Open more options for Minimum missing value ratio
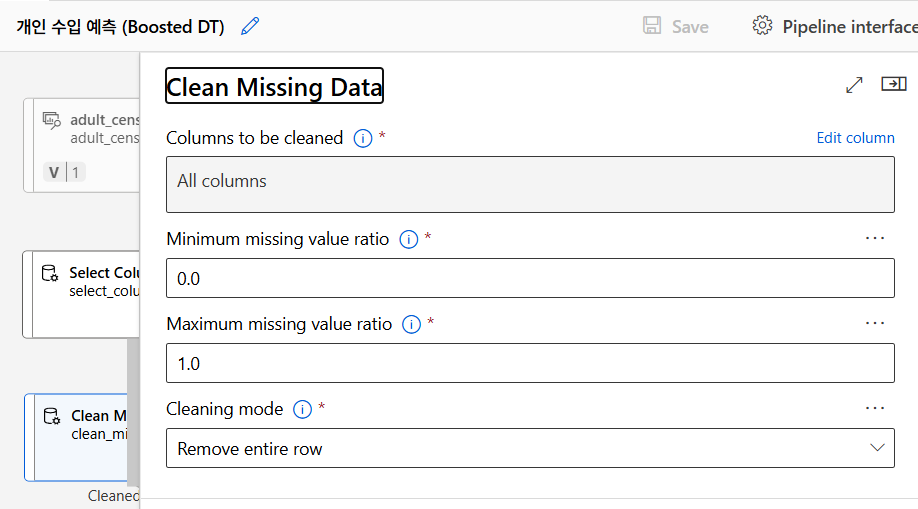This screenshot has width=918, height=509. [875, 239]
